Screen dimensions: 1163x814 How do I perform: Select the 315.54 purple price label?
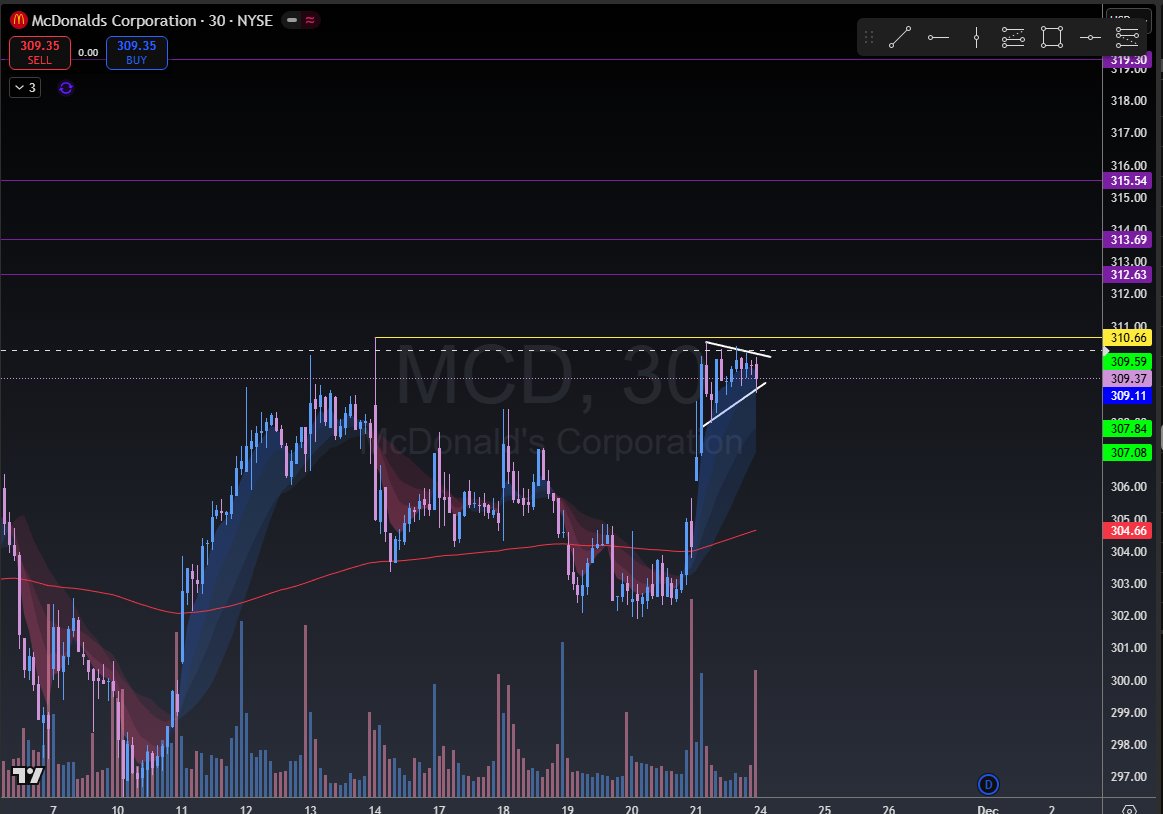[x=1128, y=180]
